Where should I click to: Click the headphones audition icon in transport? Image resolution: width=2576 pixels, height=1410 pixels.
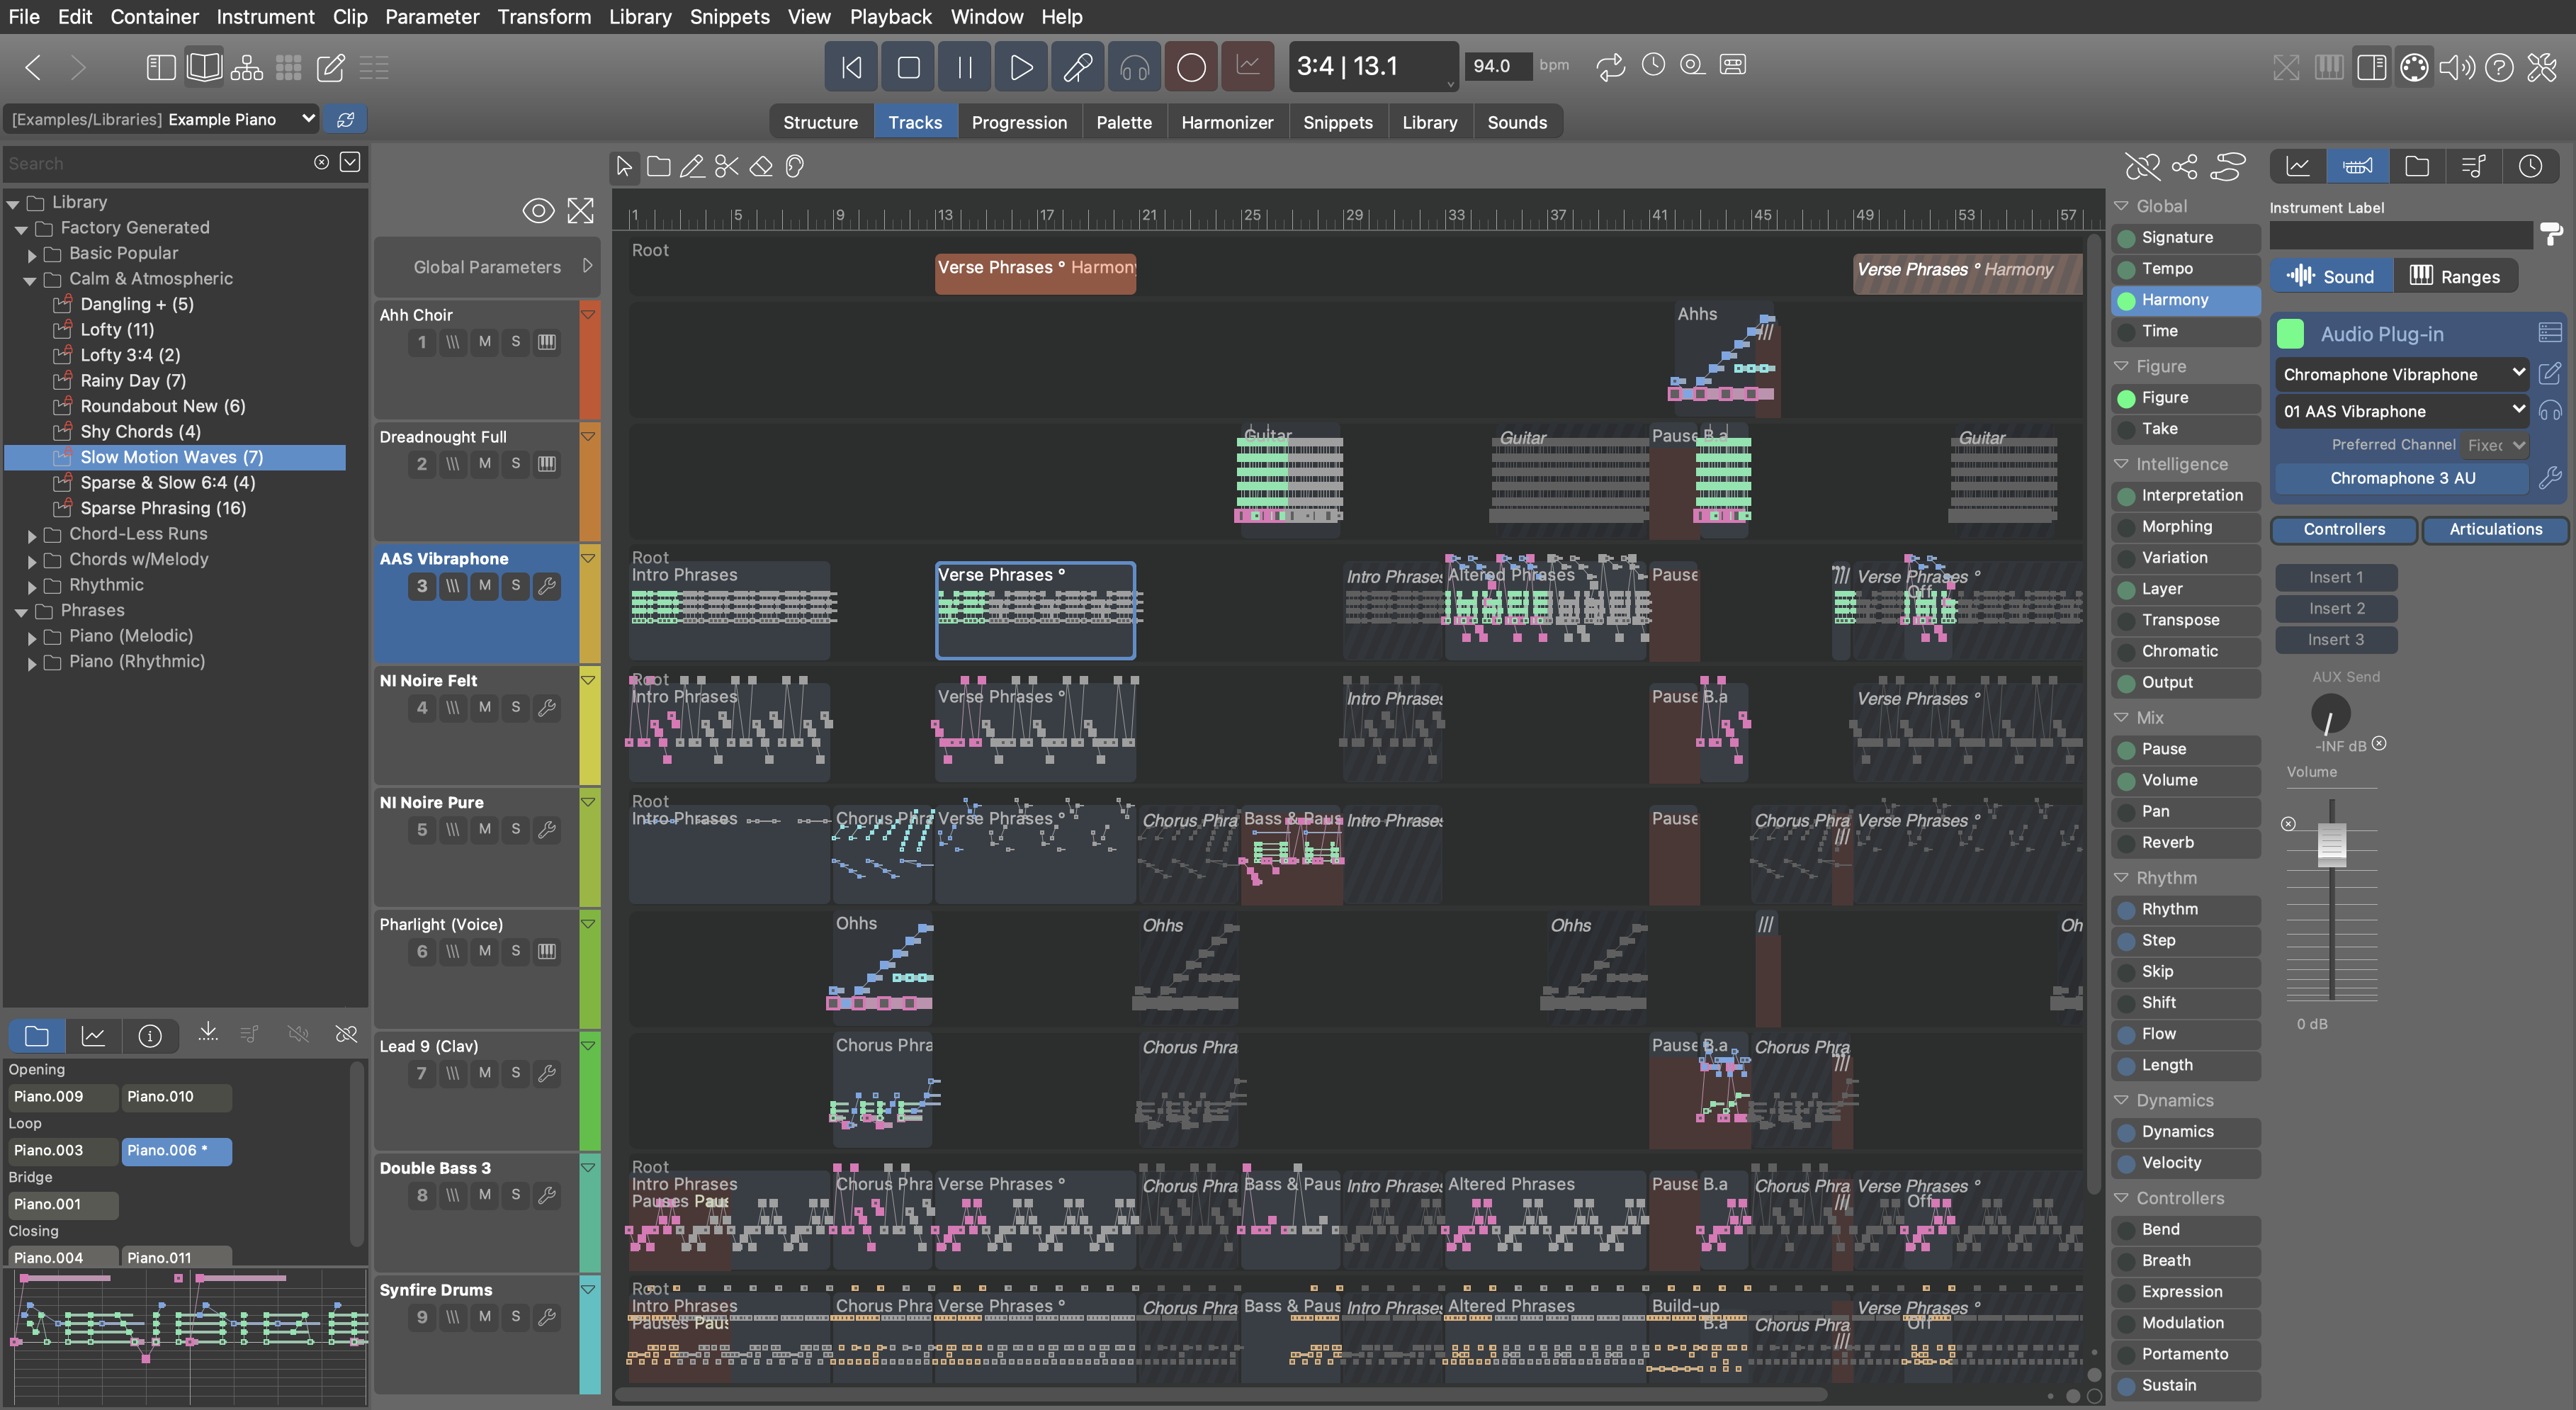pyautogui.click(x=1134, y=67)
